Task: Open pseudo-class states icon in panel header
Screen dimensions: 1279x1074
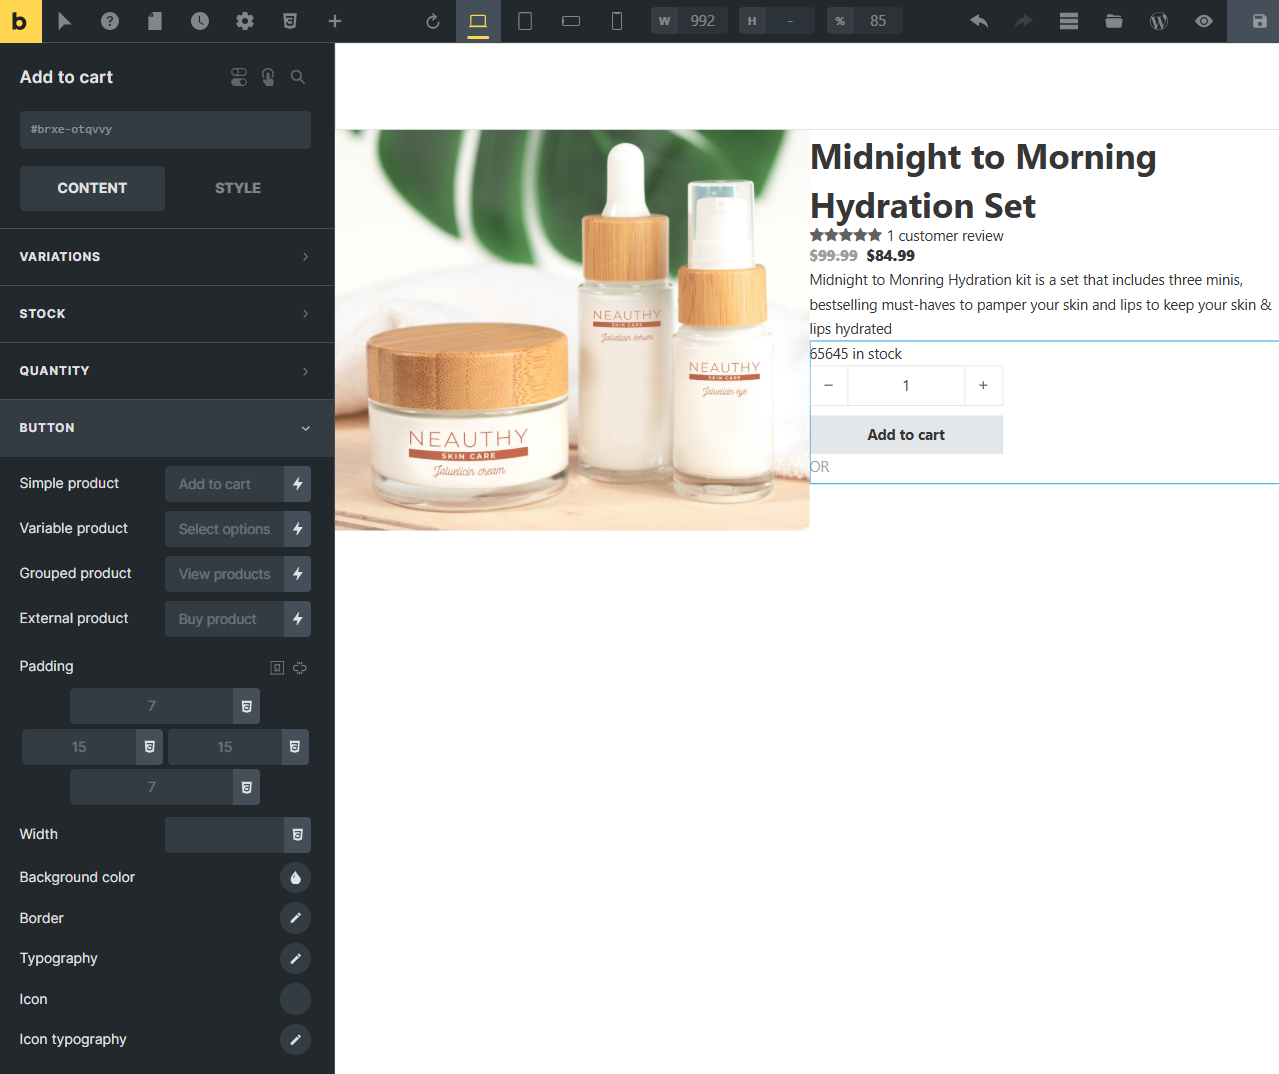Action: coord(268,77)
